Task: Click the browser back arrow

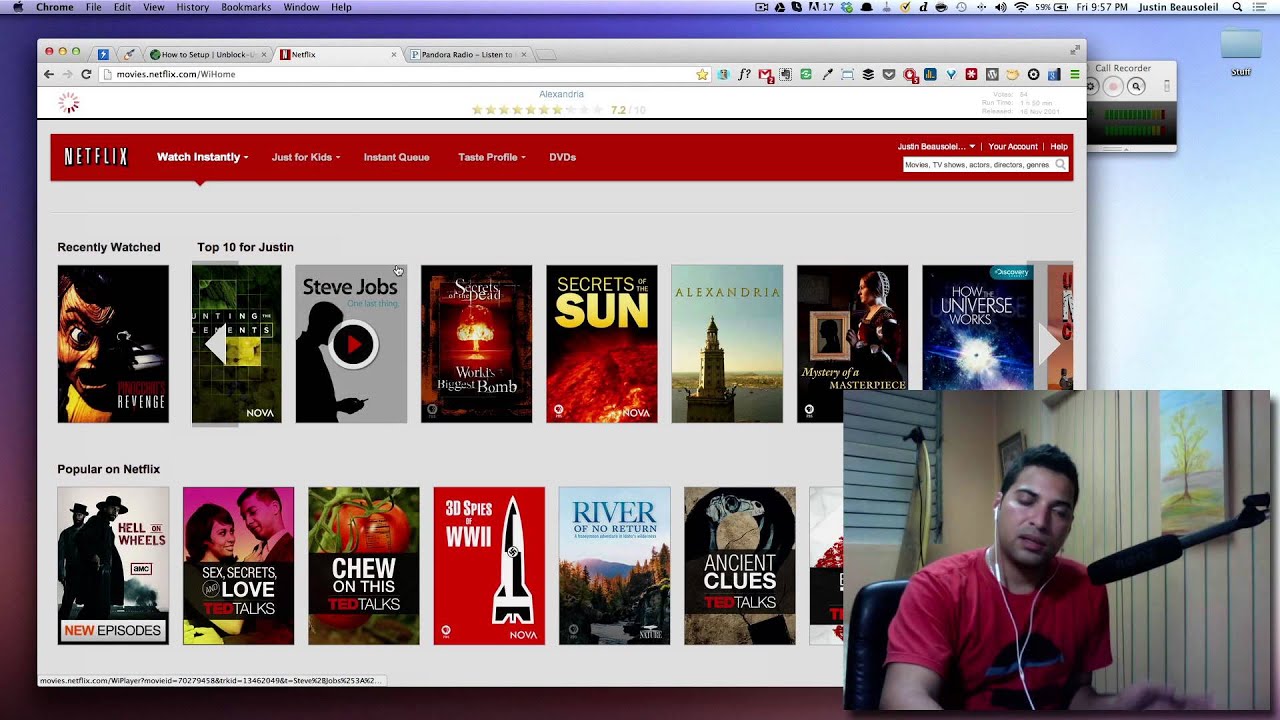Action: [x=48, y=74]
